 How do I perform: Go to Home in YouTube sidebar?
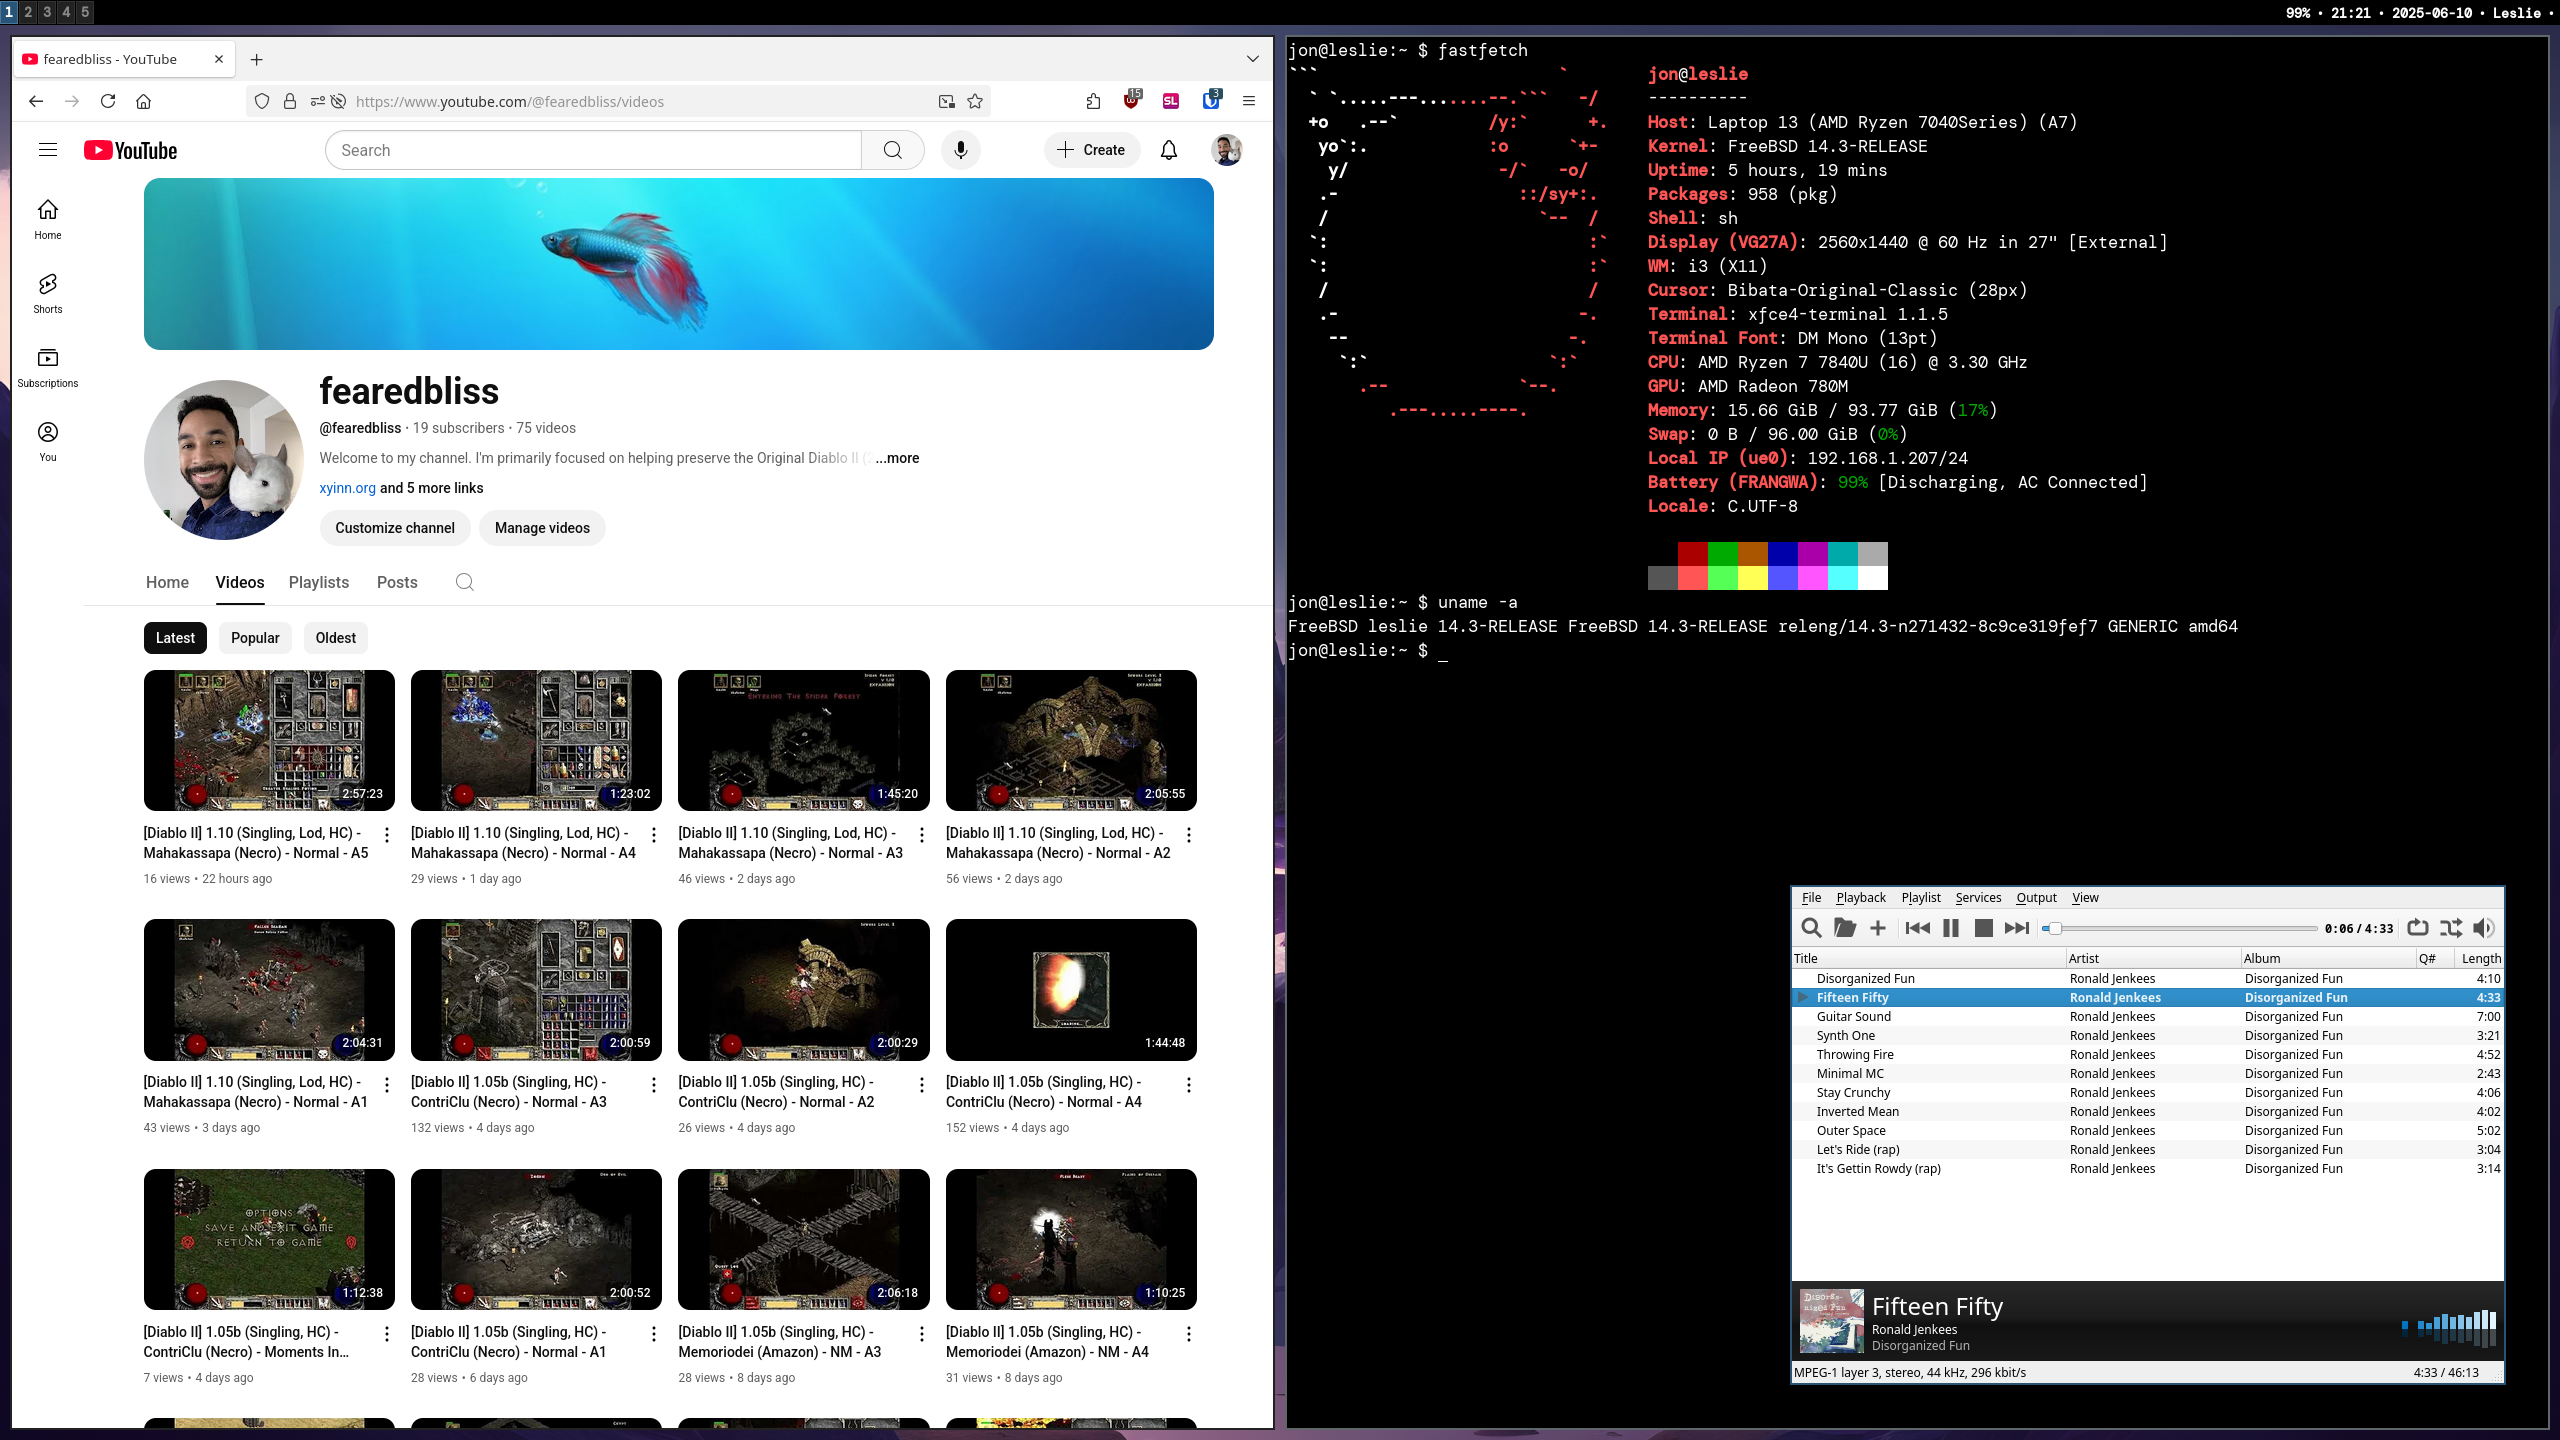[47, 219]
